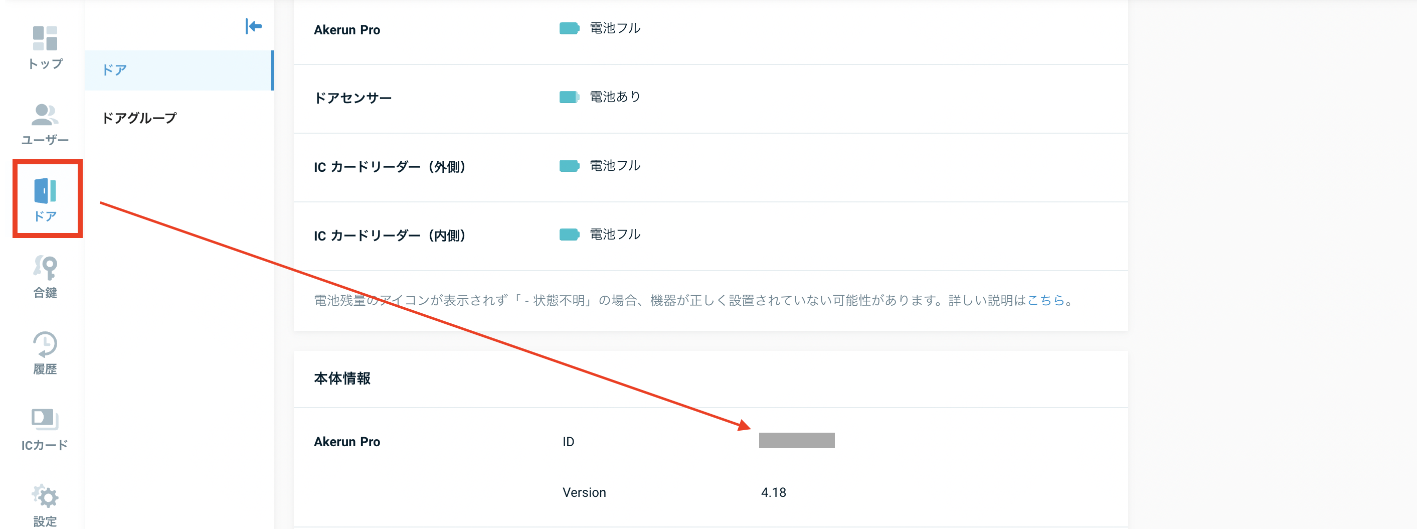This screenshot has height=532, width=1426.
Task: Open the ICカード icon
Action: [x=45, y=420]
